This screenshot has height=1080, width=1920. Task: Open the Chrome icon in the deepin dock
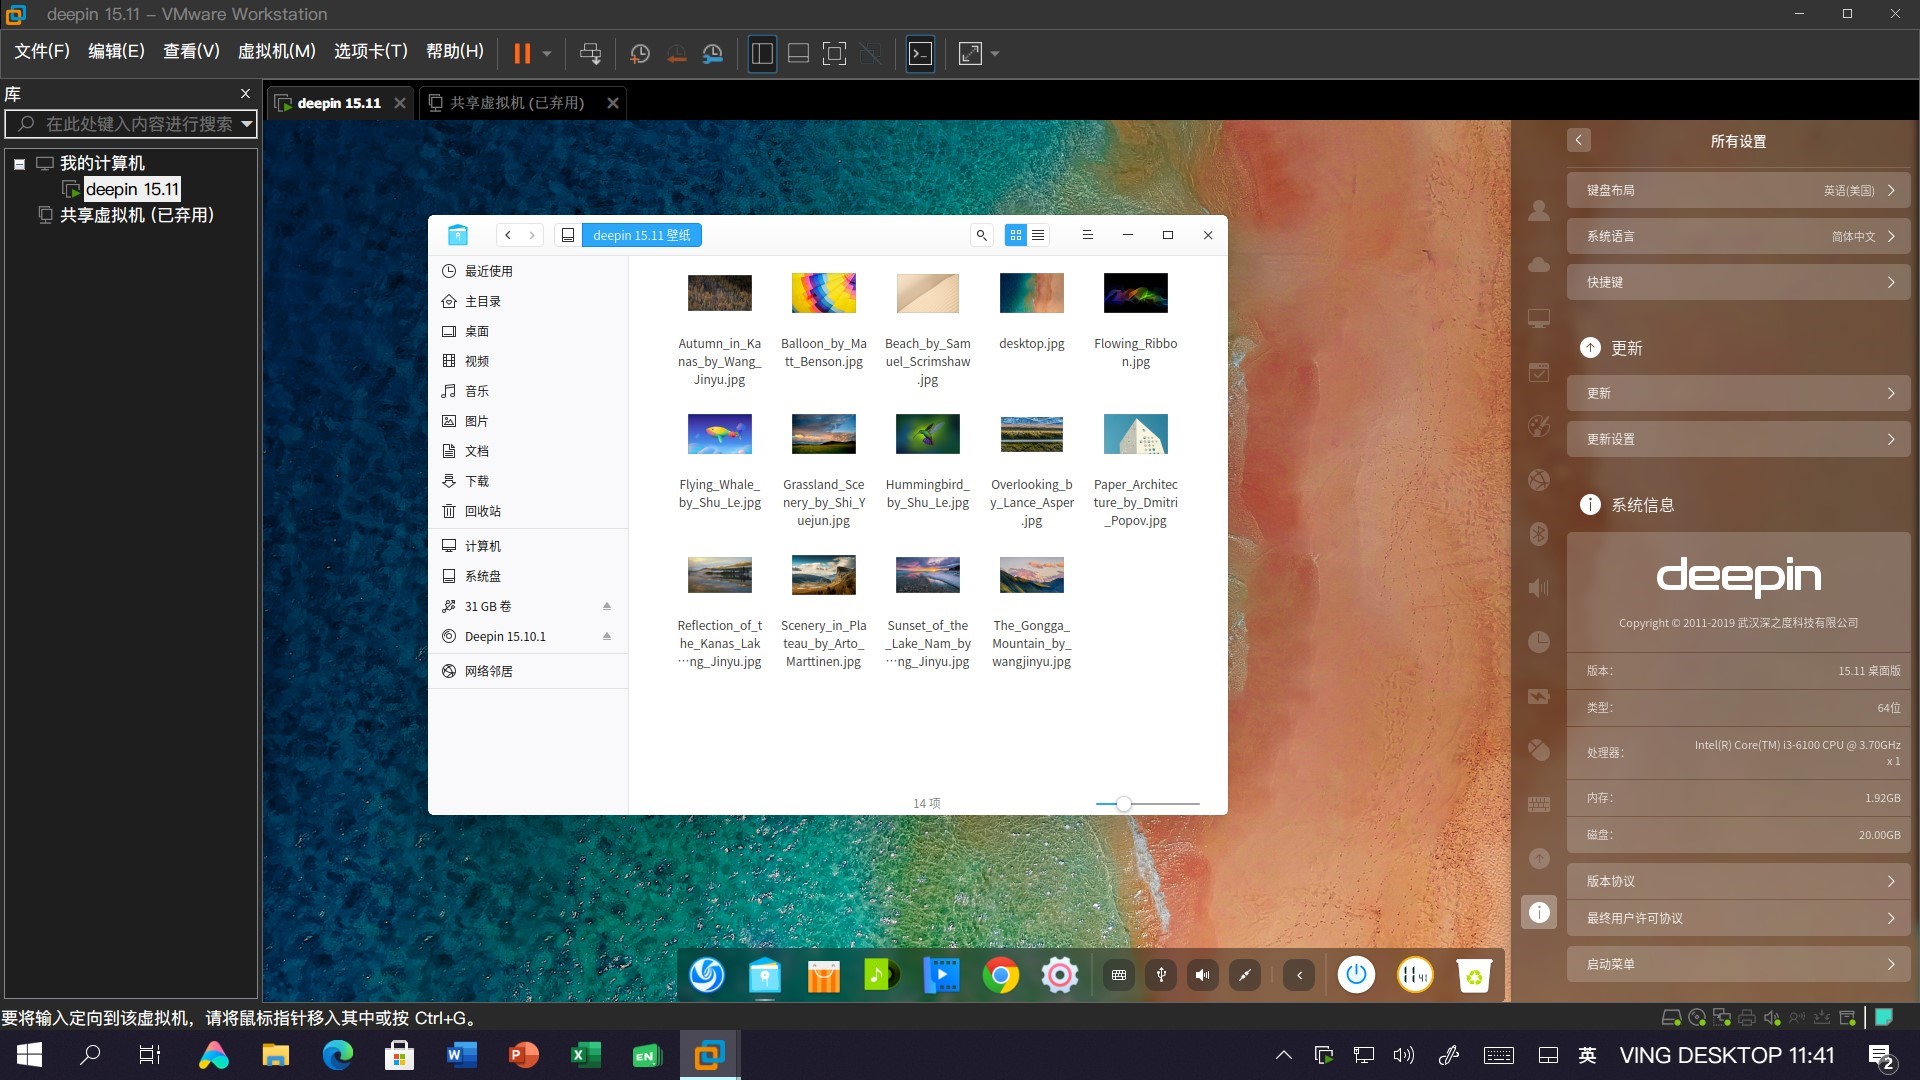1000,974
